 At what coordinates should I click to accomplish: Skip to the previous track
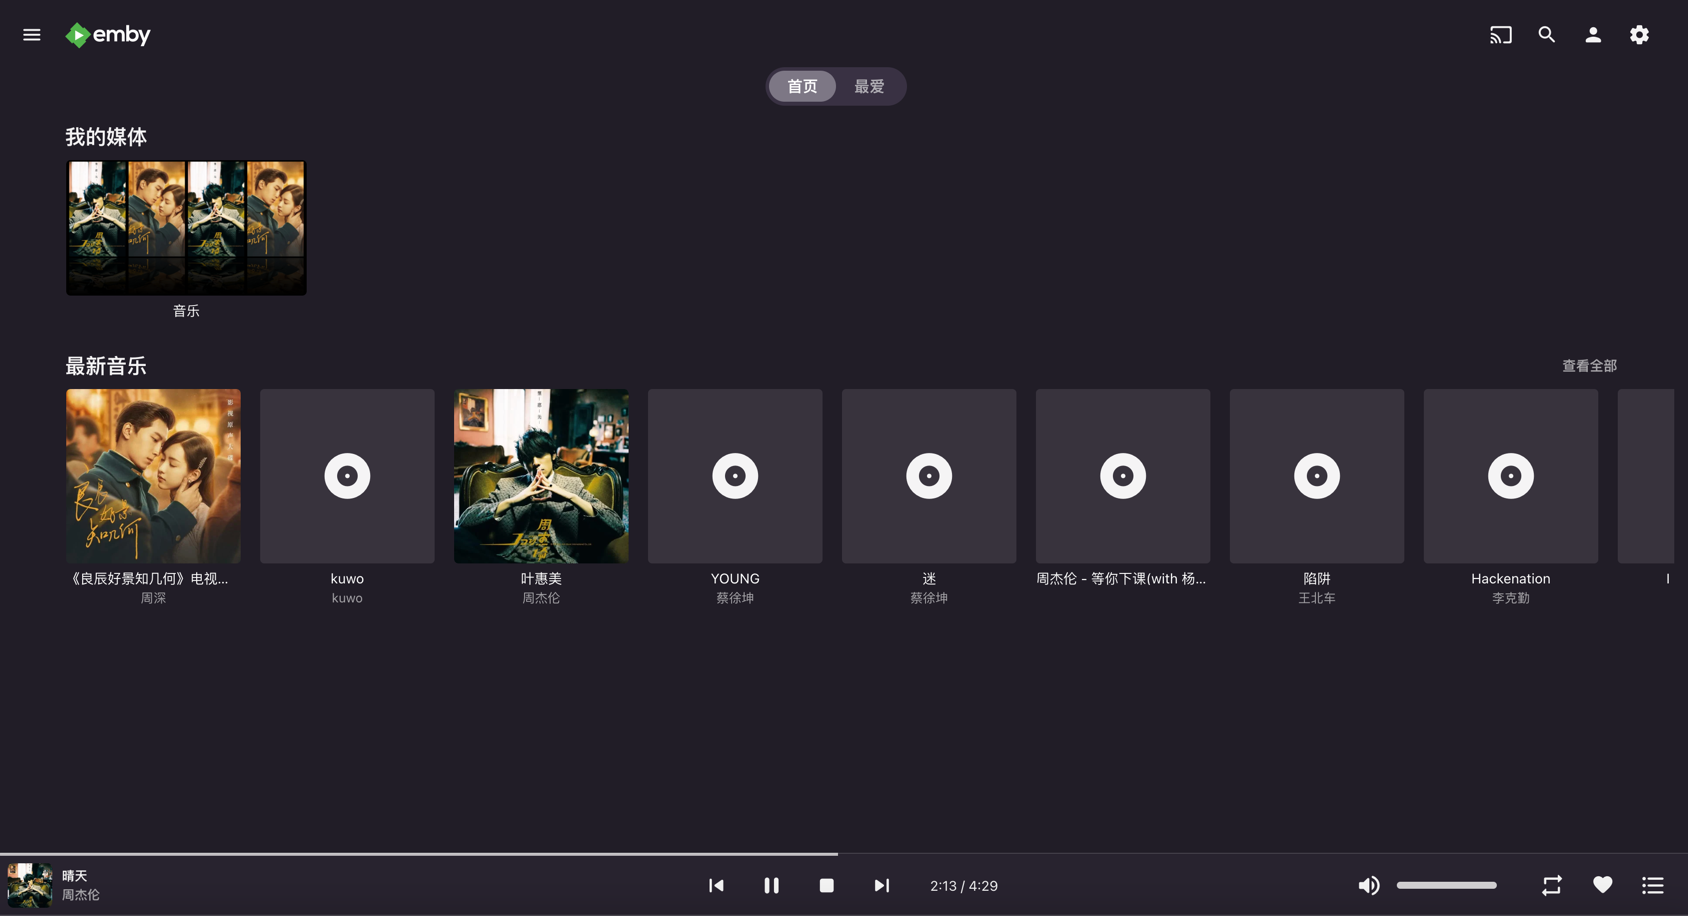click(x=716, y=885)
